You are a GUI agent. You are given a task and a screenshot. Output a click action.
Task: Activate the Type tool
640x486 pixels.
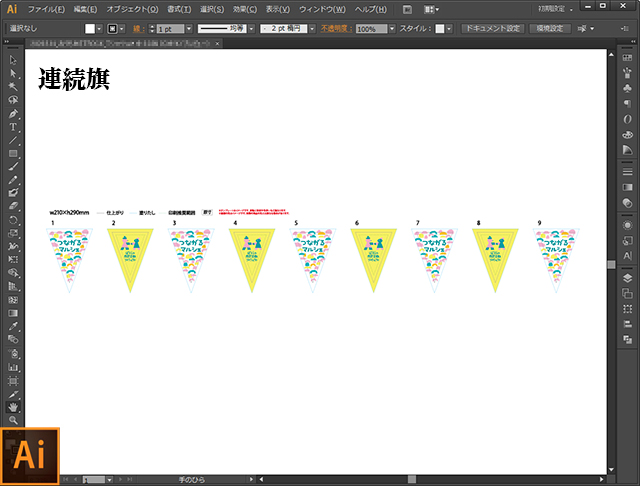(x=13, y=127)
